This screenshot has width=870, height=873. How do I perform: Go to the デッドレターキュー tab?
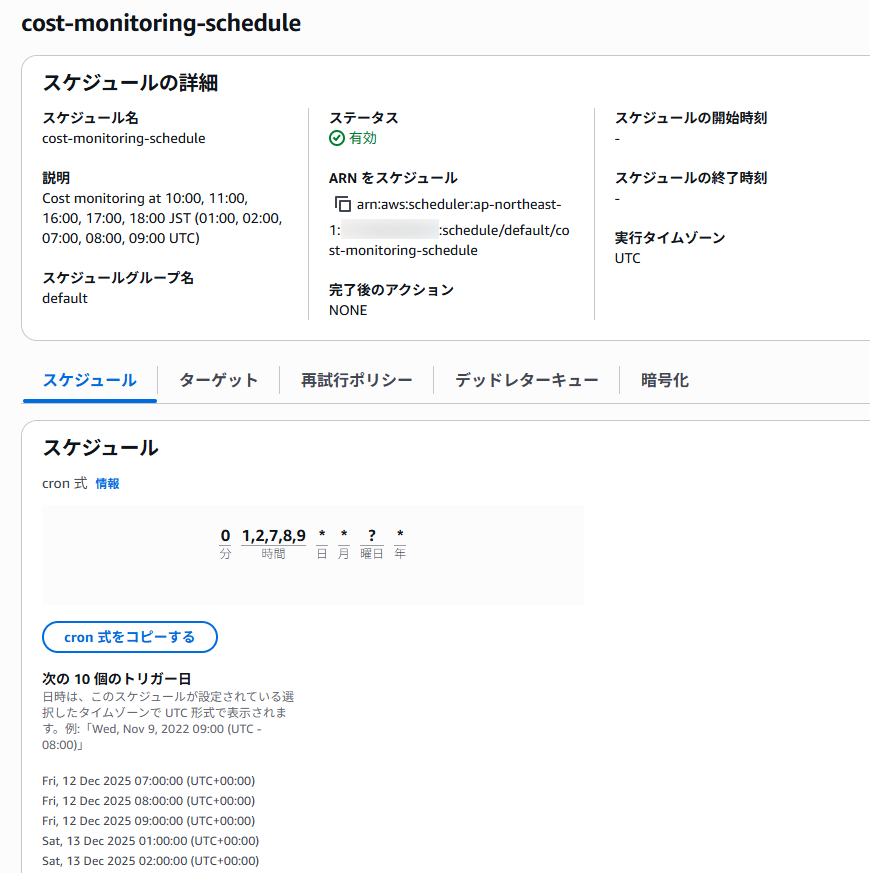[526, 380]
